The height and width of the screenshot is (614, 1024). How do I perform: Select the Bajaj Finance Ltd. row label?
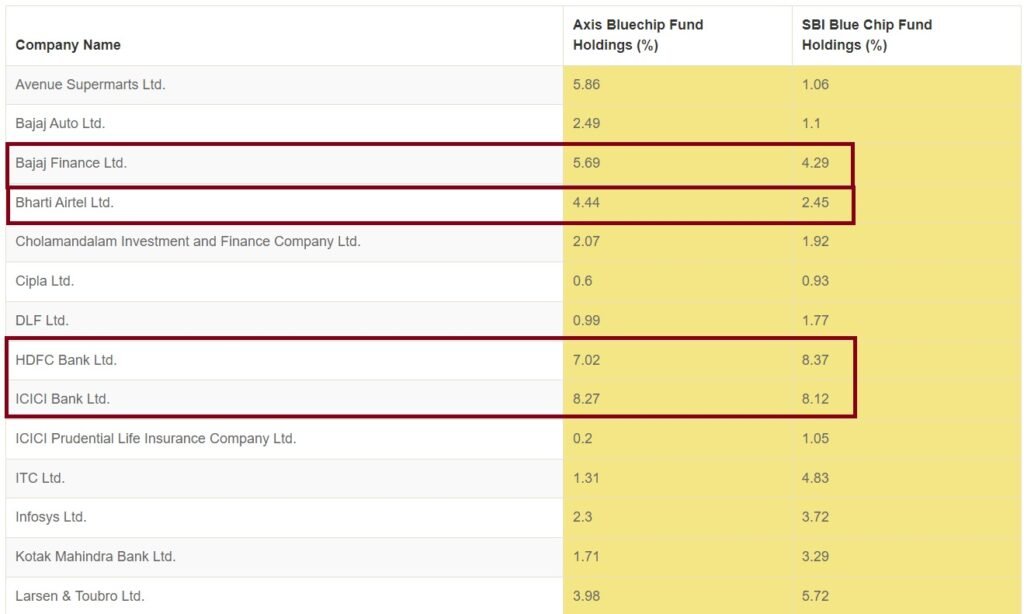[71, 163]
